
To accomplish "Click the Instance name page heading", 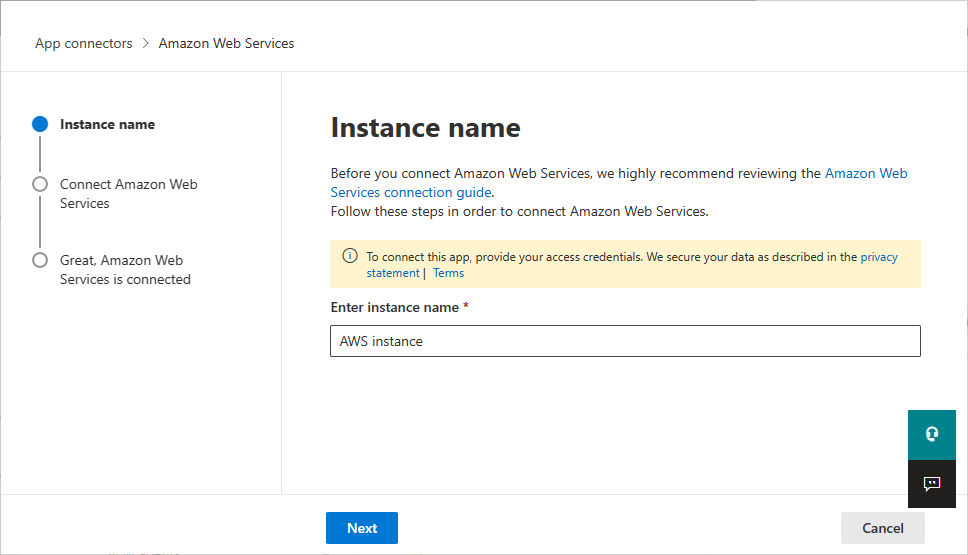I will click(425, 128).
